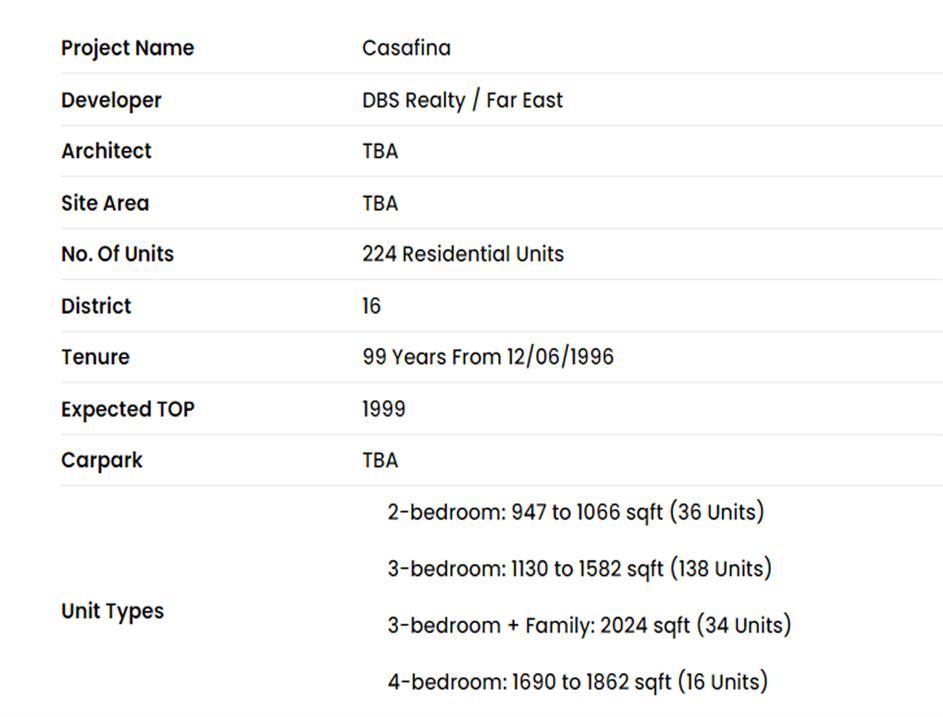Viewport: 943px width, 717px height.
Task: Click the Architect label
Action: click(x=106, y=151)
